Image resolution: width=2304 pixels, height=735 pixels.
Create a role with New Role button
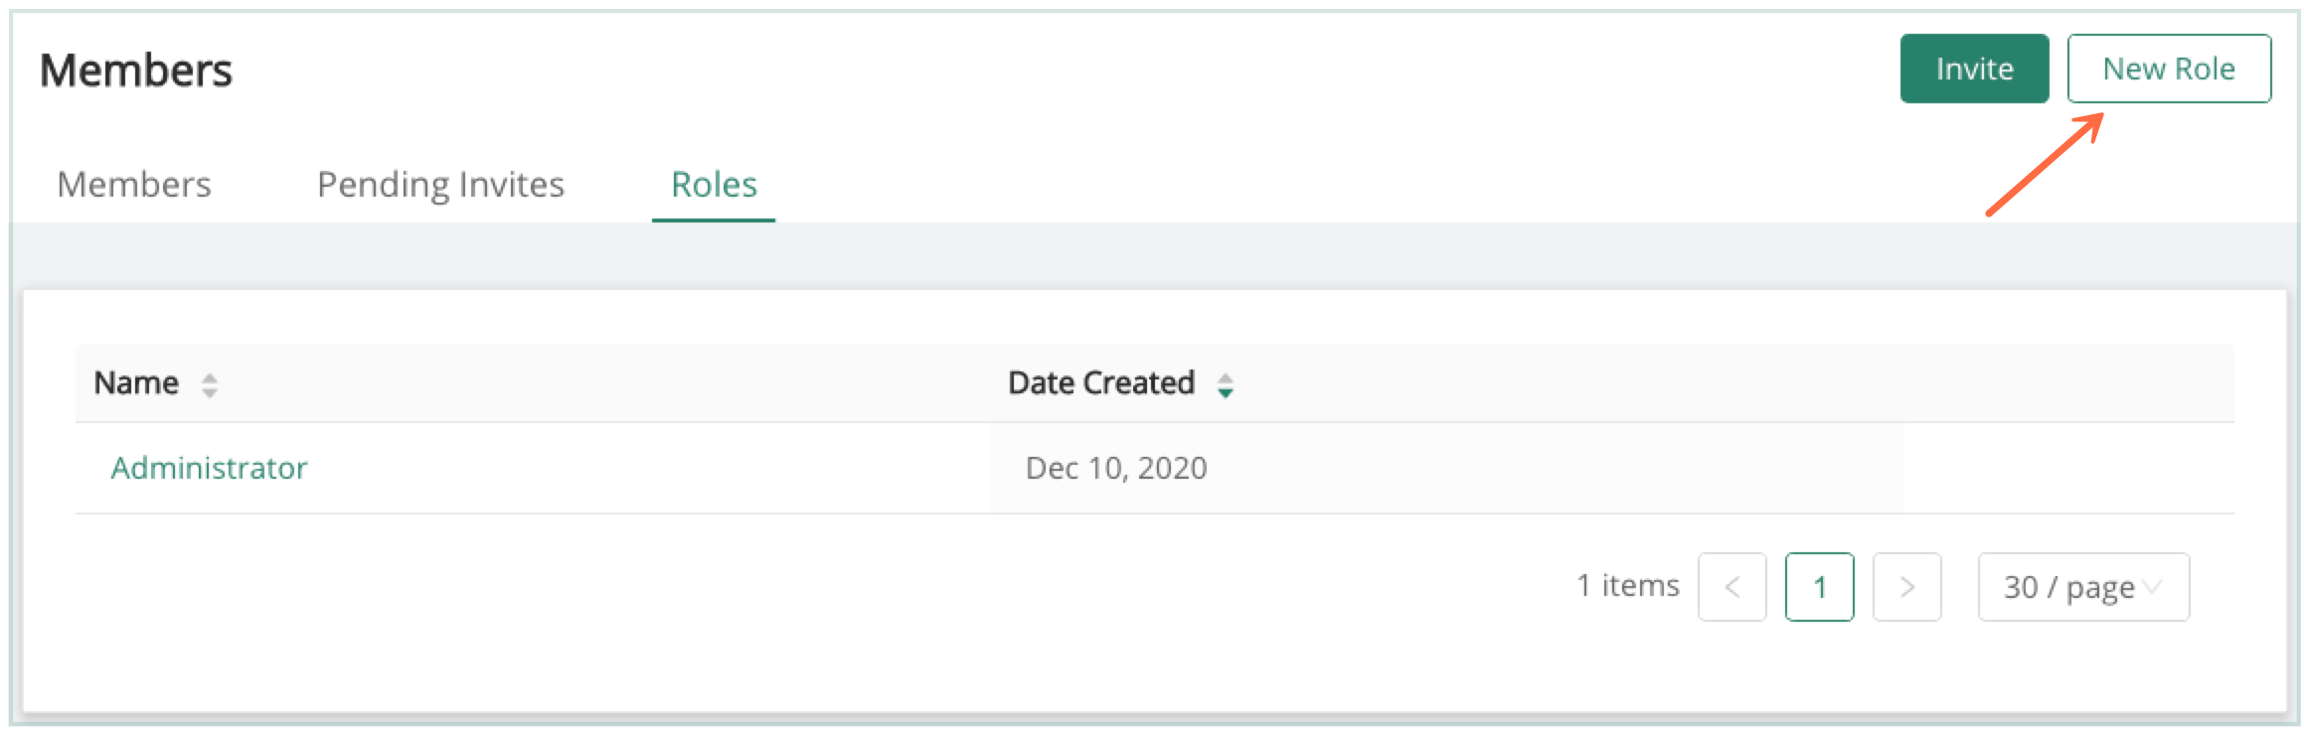(x=2168, y=69)
